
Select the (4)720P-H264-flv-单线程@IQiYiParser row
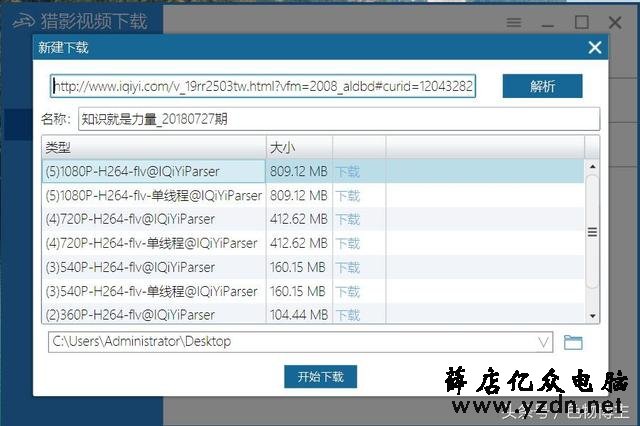click(313, 243)
